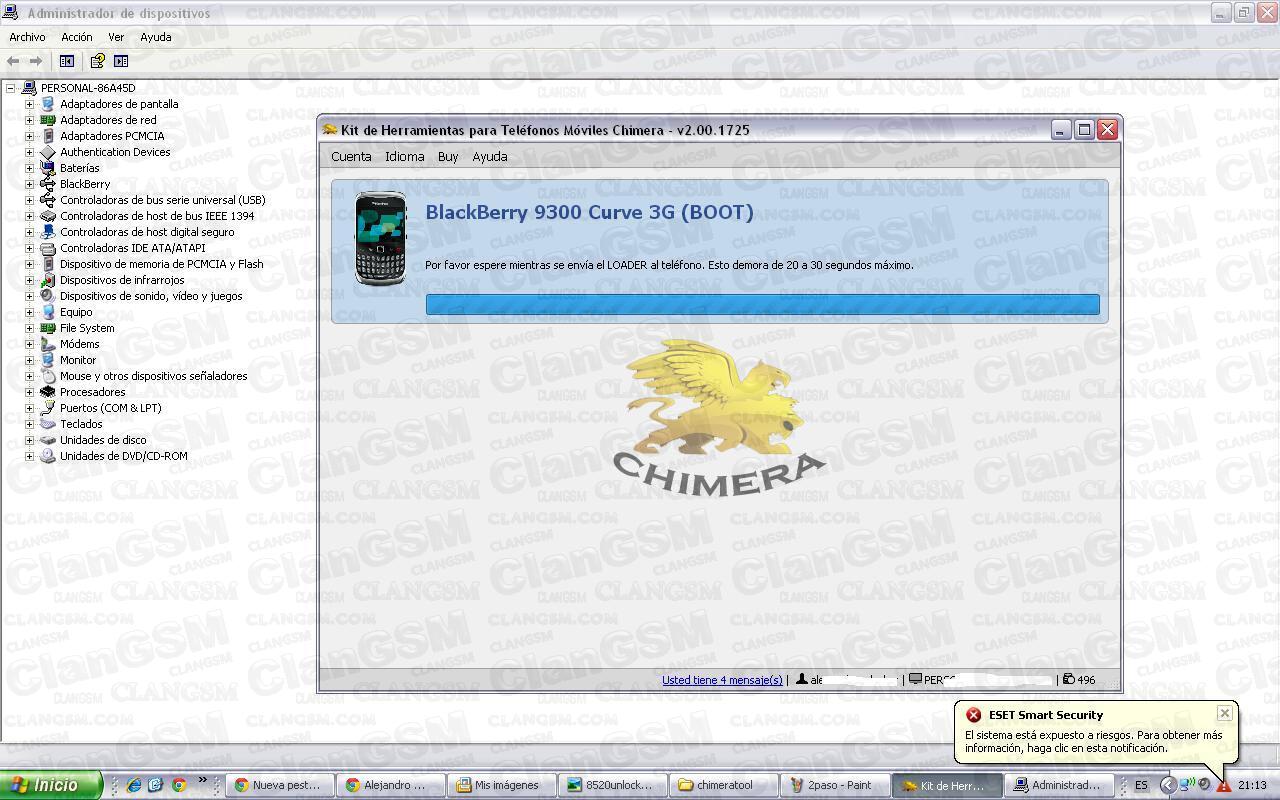Select the Monitor device icon
Screen dimensions: 1280x800
tap(47, 360)
